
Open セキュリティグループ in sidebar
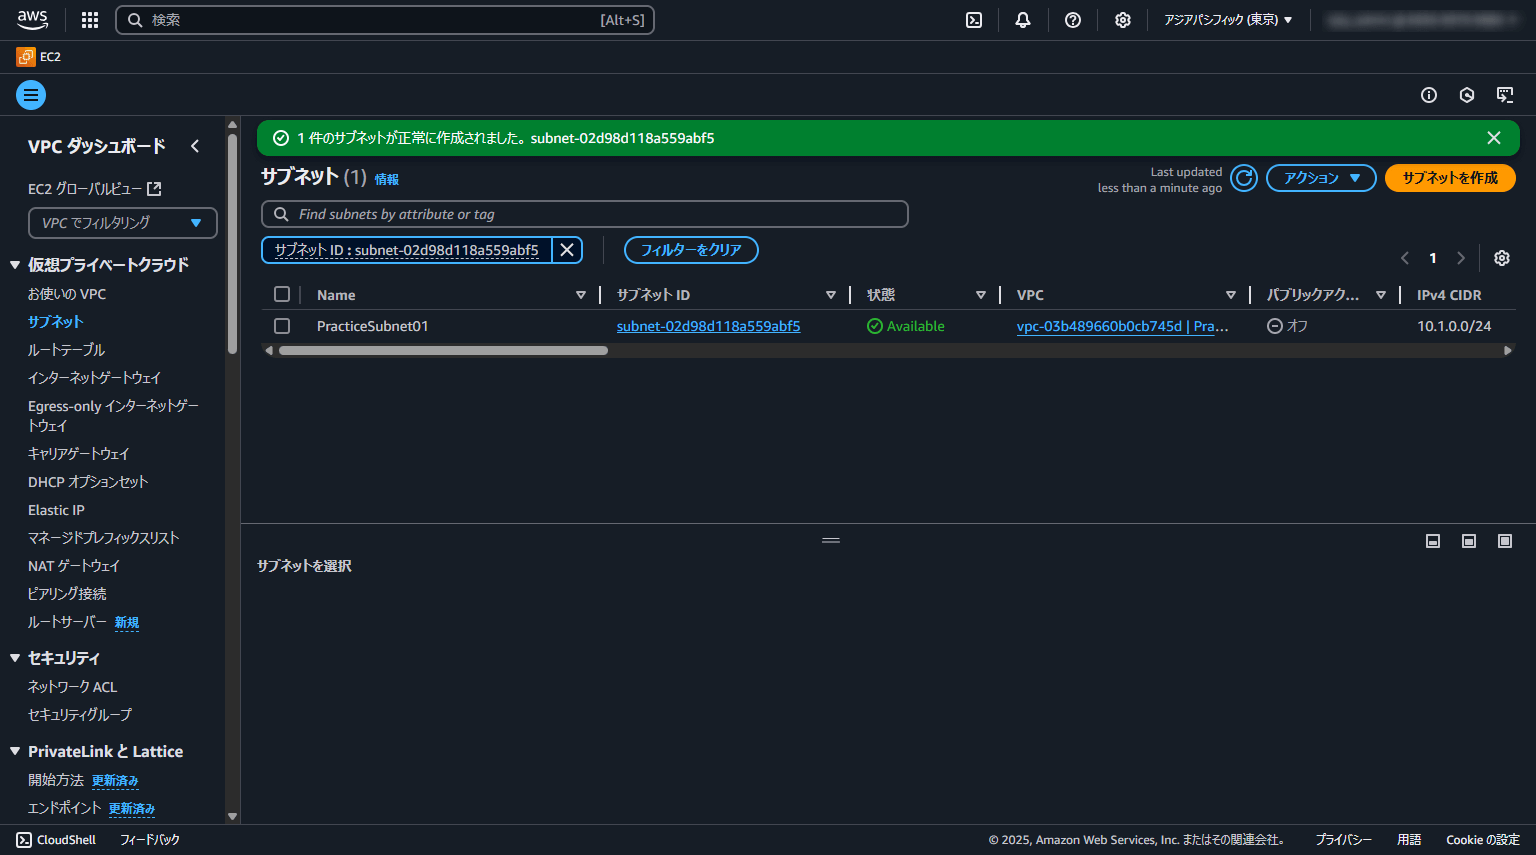[80, 715]
